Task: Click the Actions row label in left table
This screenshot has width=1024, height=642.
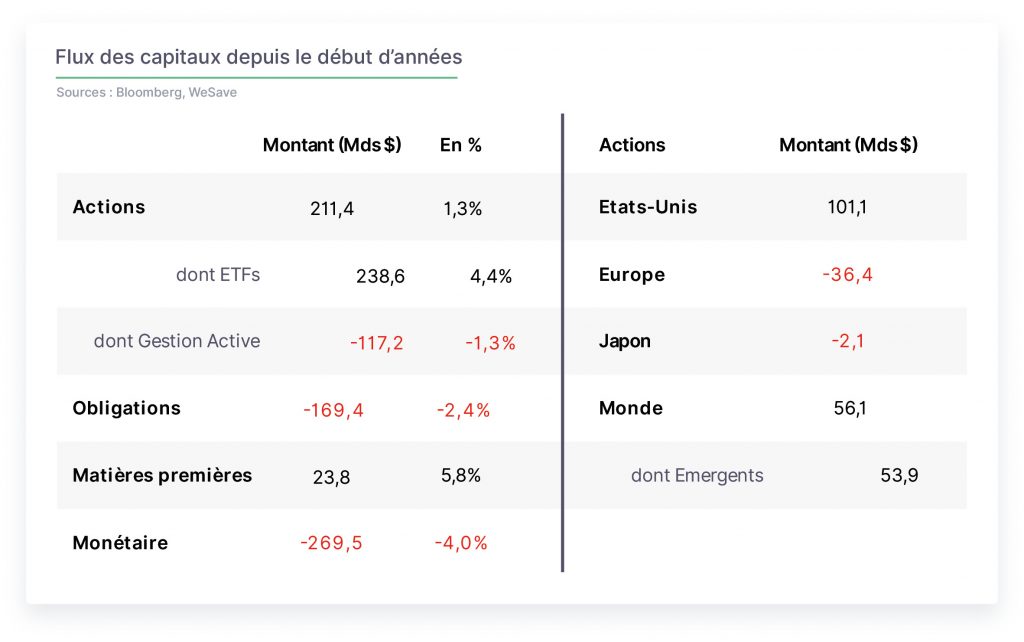Action: tap(108, 207)
